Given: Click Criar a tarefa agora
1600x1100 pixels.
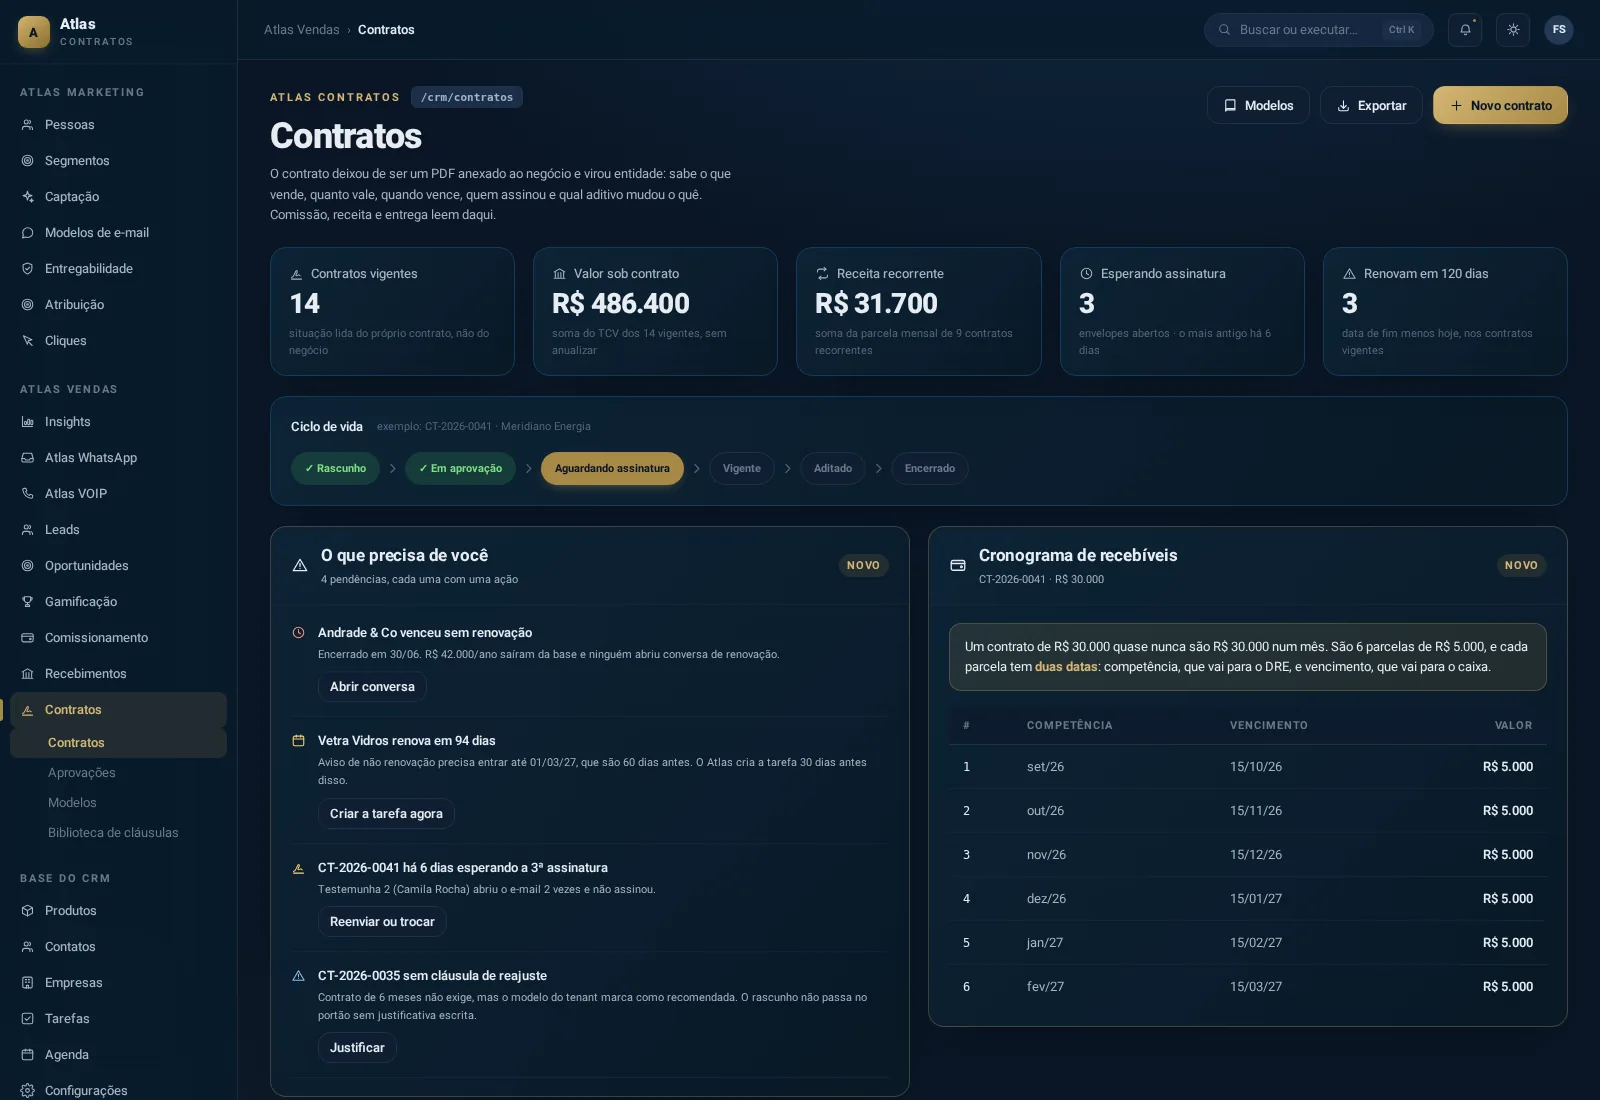Looking at the screenshot, I should tap(386, 814).
